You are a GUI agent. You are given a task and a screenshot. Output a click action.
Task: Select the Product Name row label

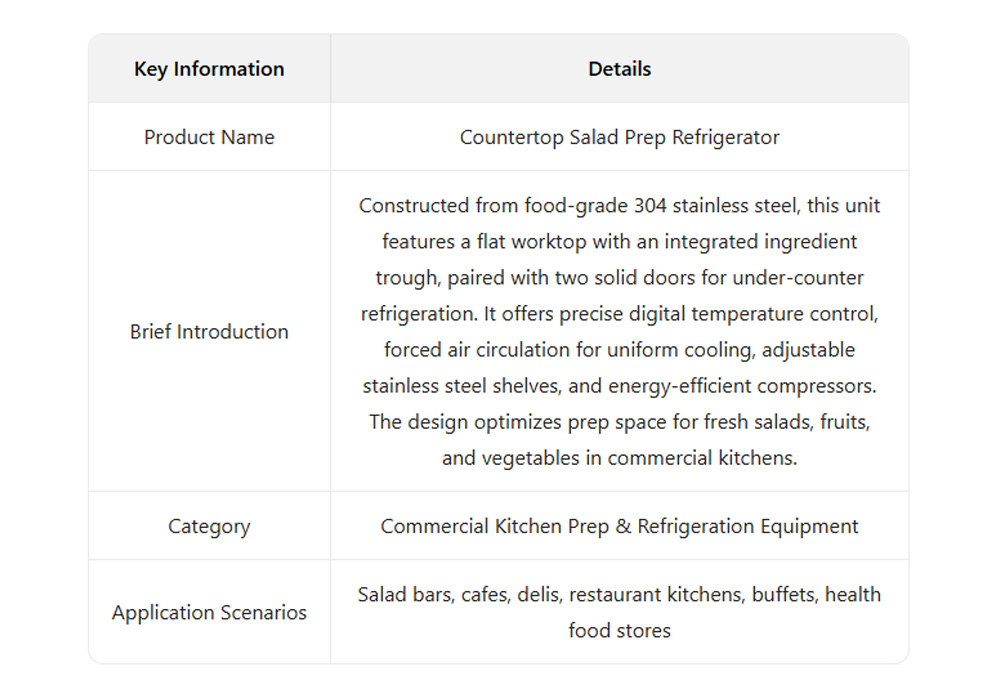[209, 137]
